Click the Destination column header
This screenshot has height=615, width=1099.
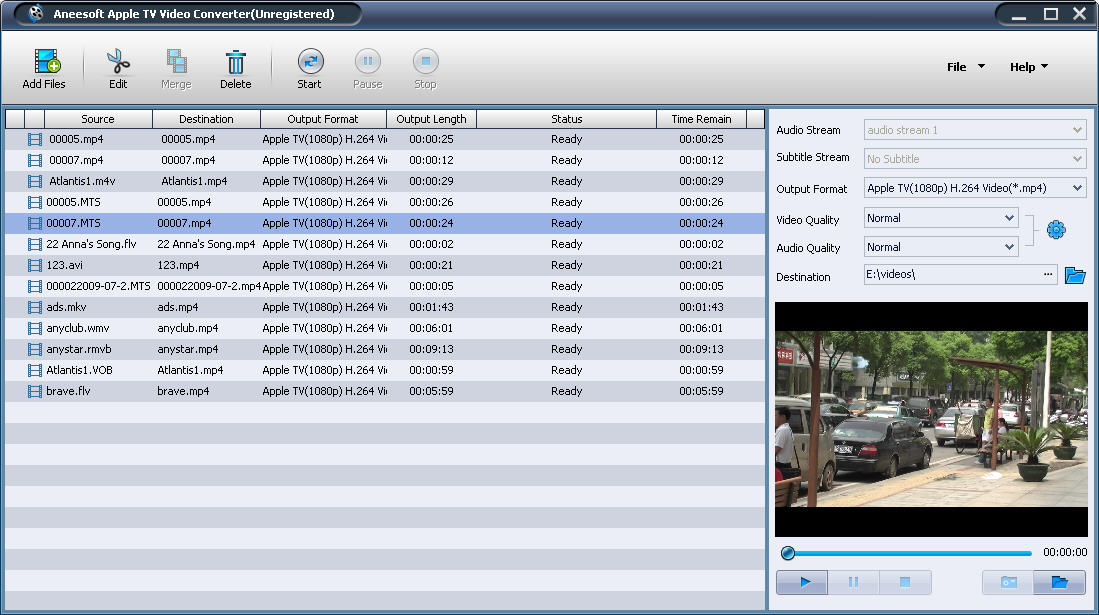(206, 119)
